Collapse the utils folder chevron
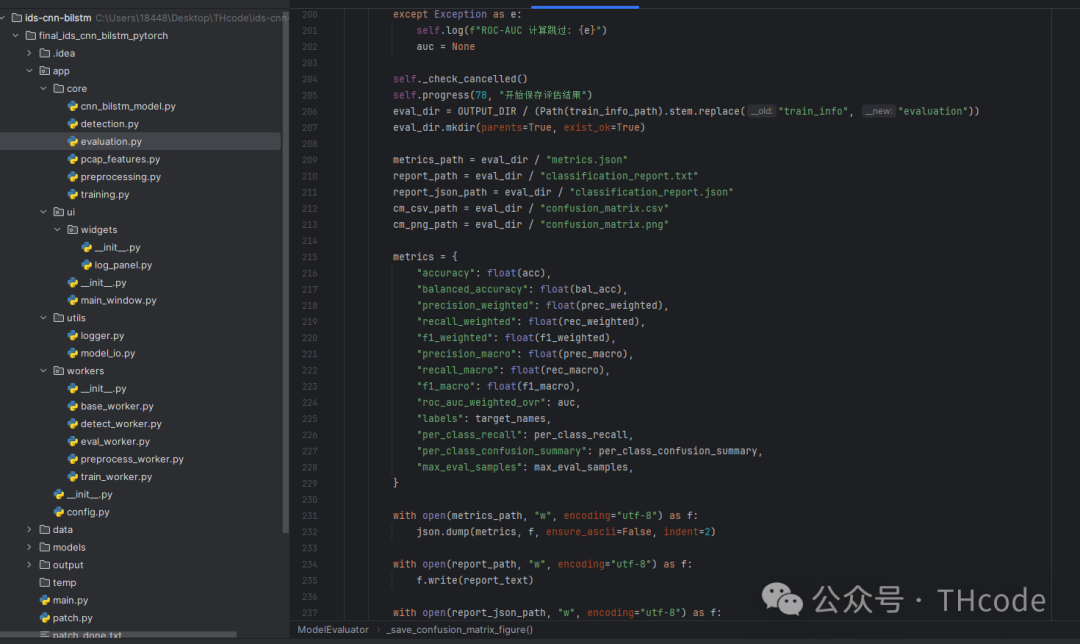The width and height of the screenshot is (1080, 644). (43, 318)
